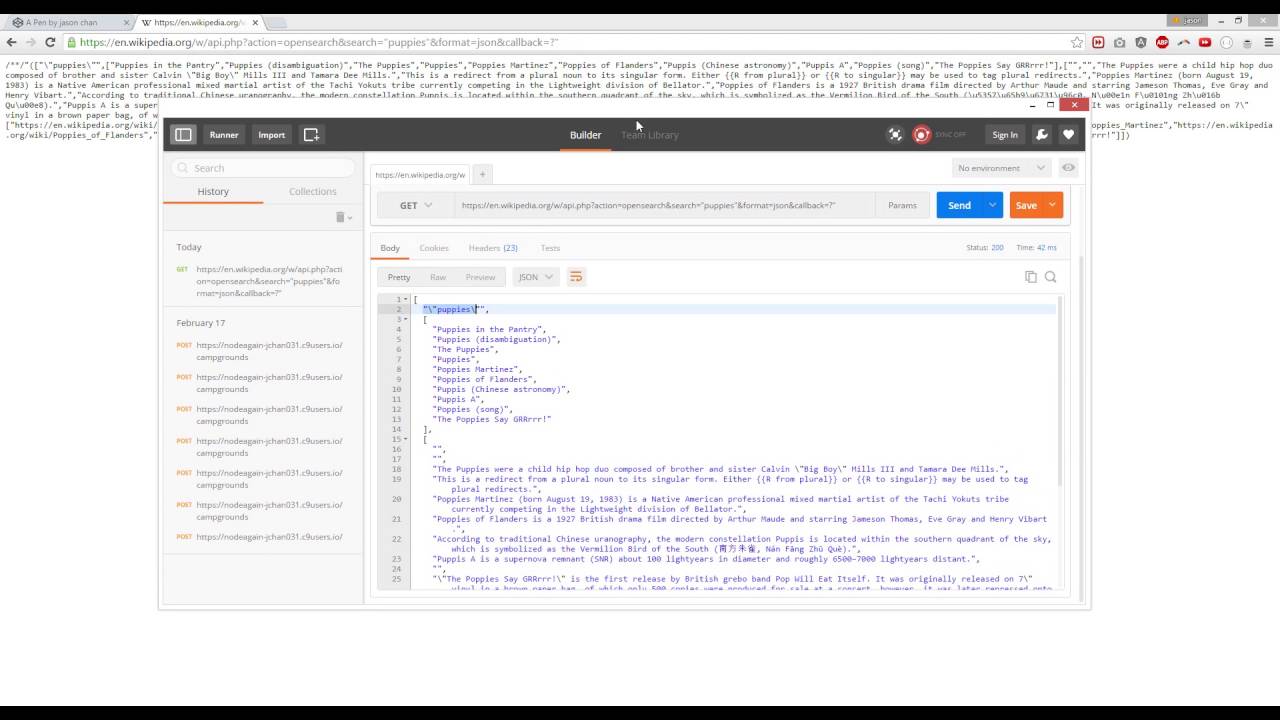This screenshot has width=1280, height=720.
Task: Switch to the Team Library tab
Action: (650, 135)
